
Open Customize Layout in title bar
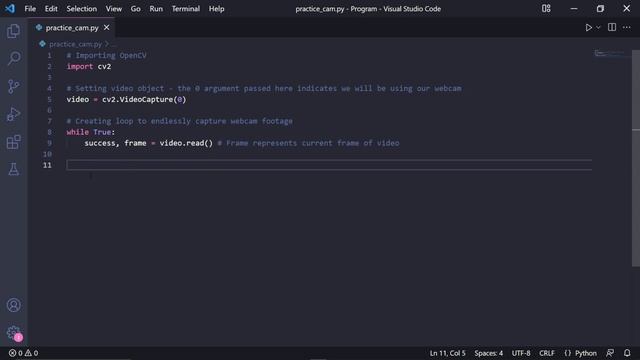[x=546, y=8]
